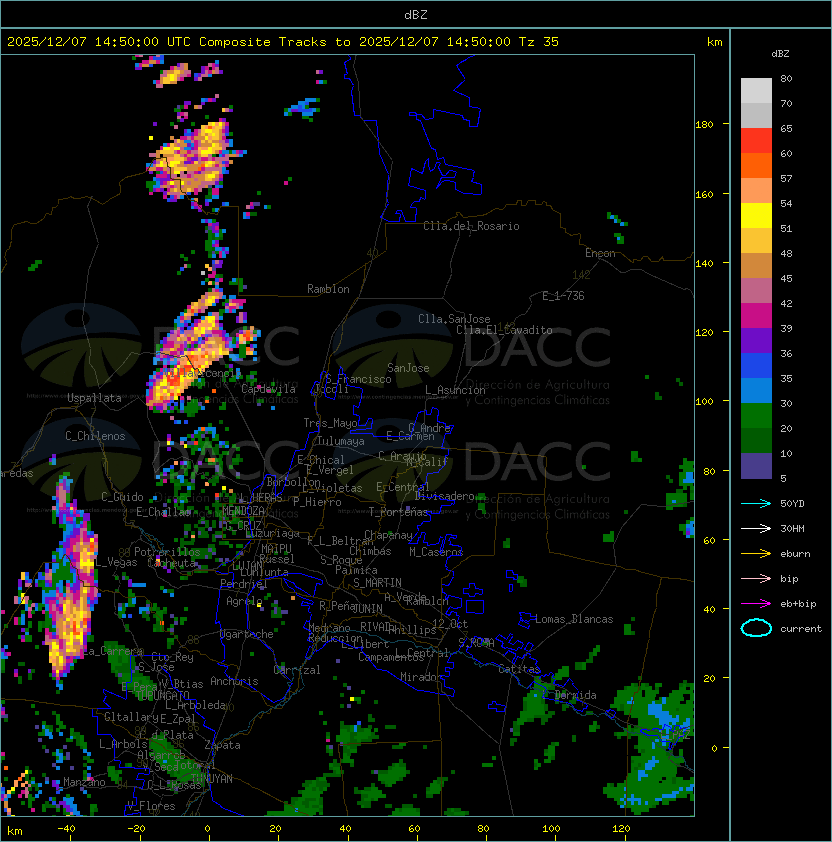The width and height of the screenshot is (832, 842).
Task: Click the '50YD' legend label
Action: tap(792, 504)
